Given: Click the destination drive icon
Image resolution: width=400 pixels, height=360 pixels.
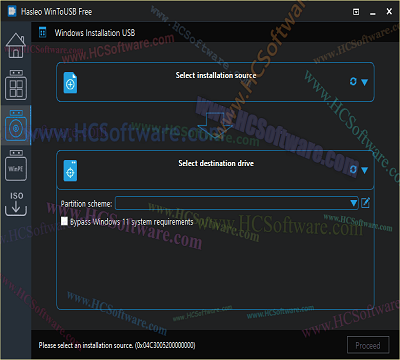Looking at the screenshot, I should coord(70,171).
